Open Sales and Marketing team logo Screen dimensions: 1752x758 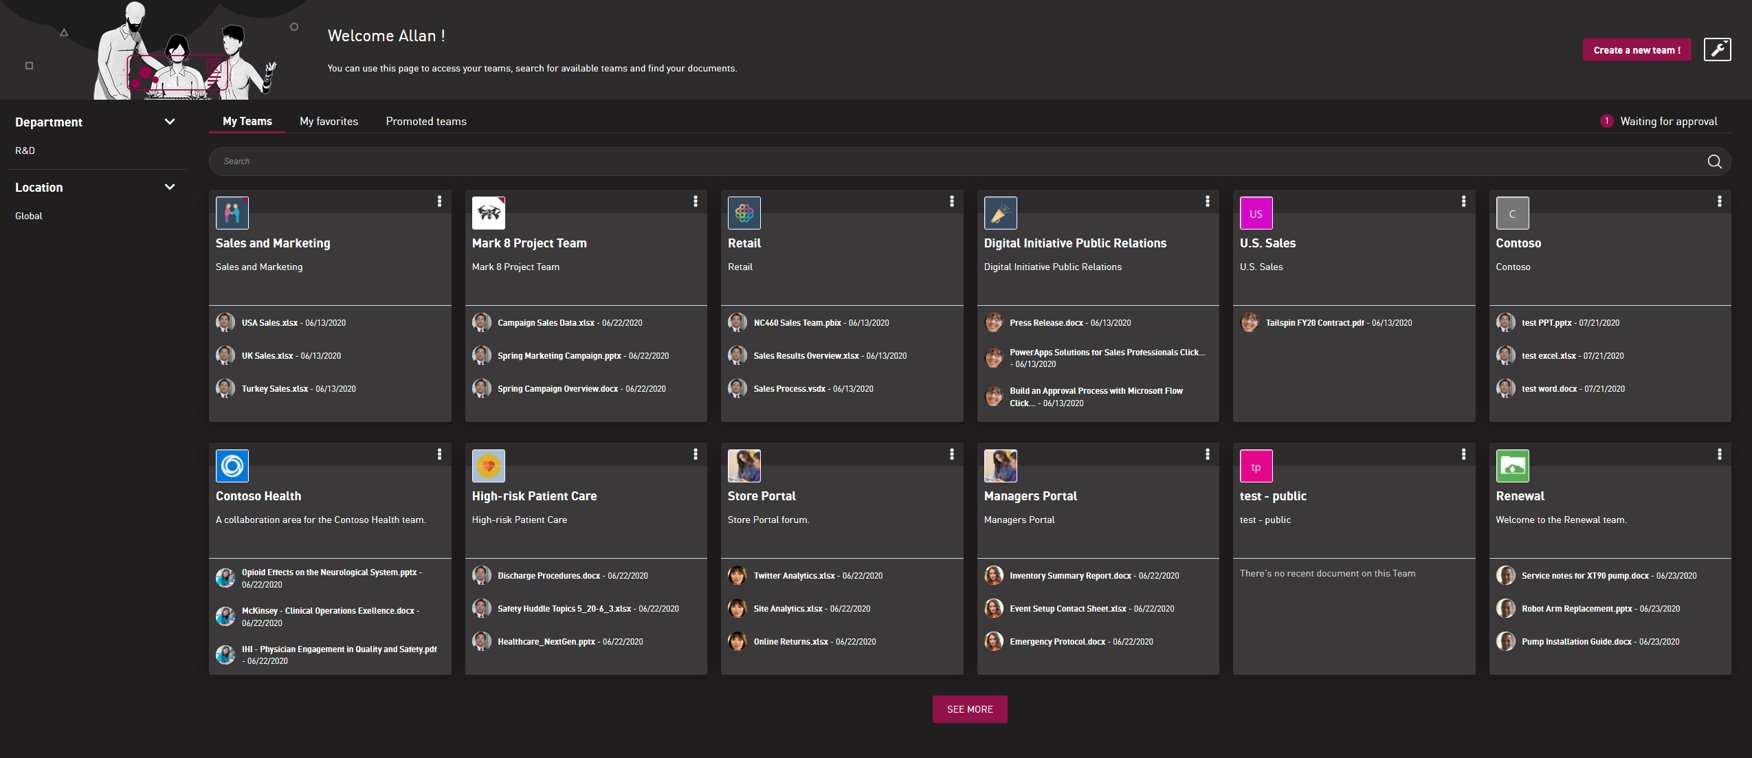[232, 213]
